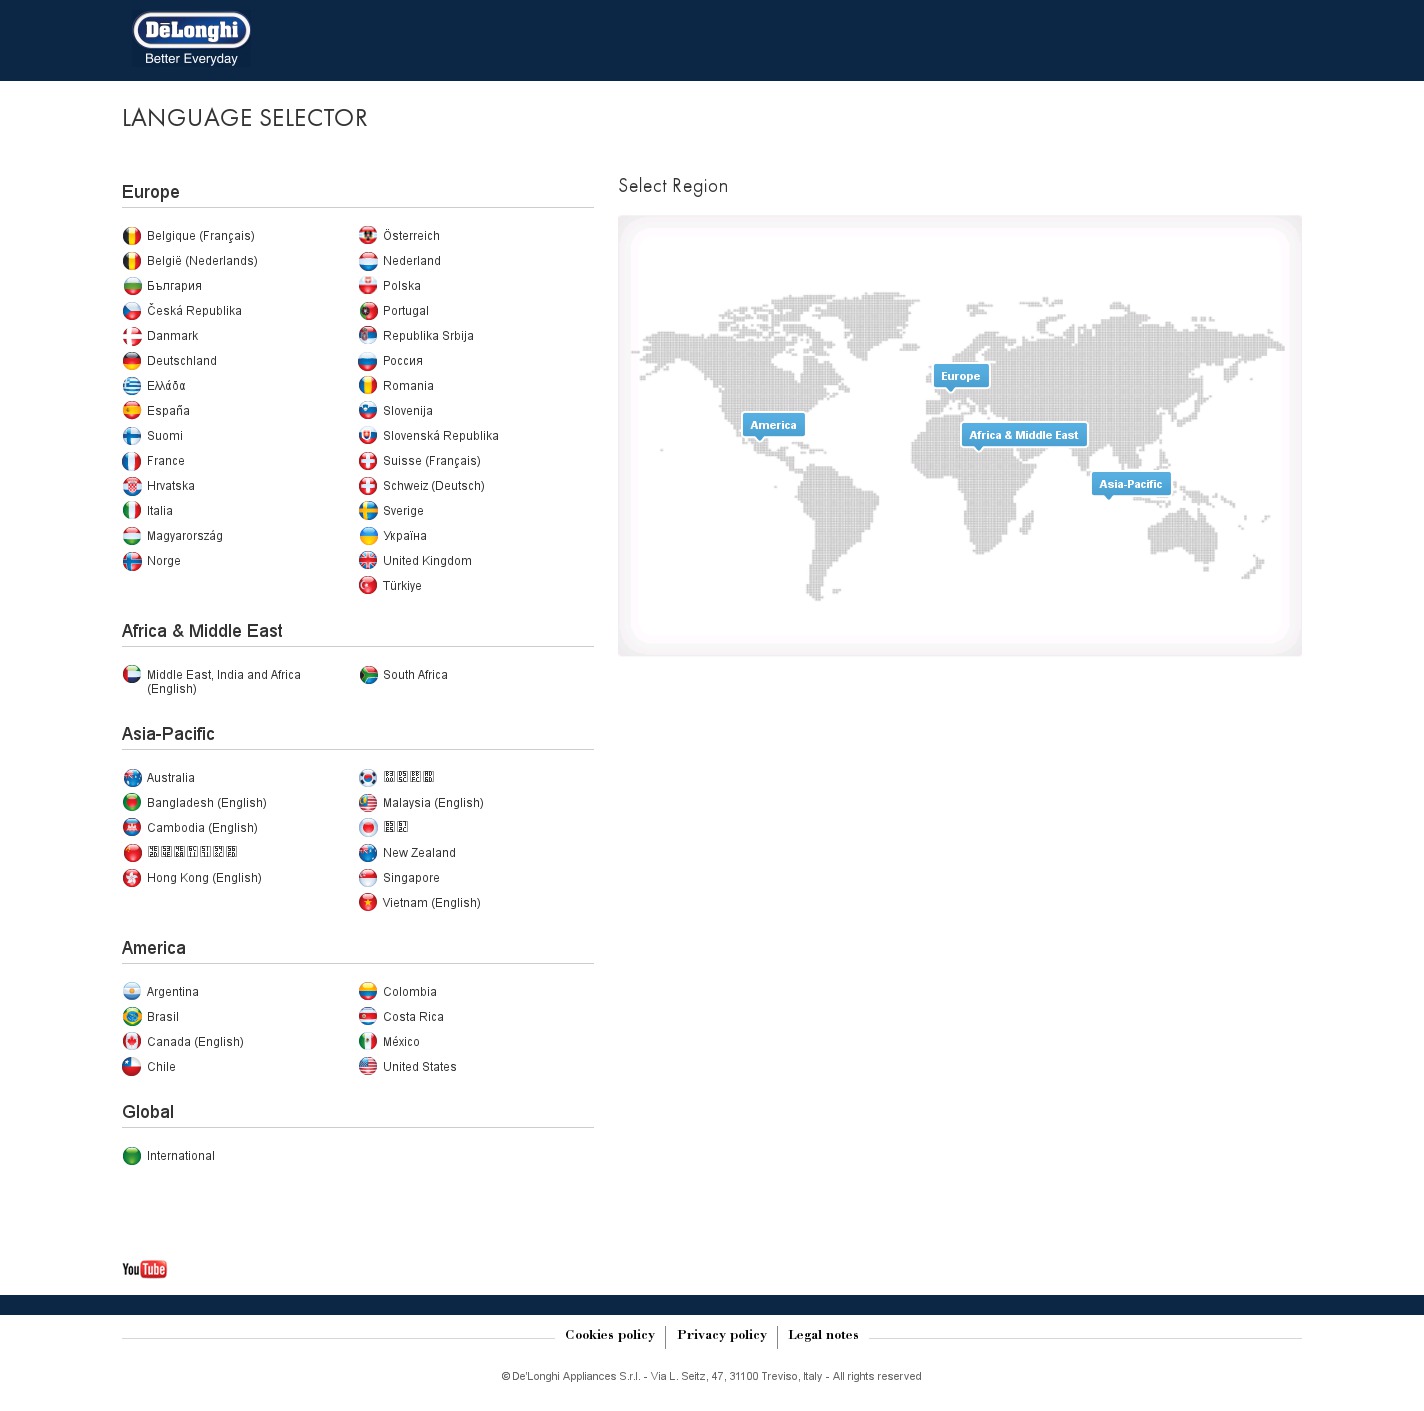1424x1411 pixels.
Task: Click the United Kingdom flag icon
Action: click(368, 561)
